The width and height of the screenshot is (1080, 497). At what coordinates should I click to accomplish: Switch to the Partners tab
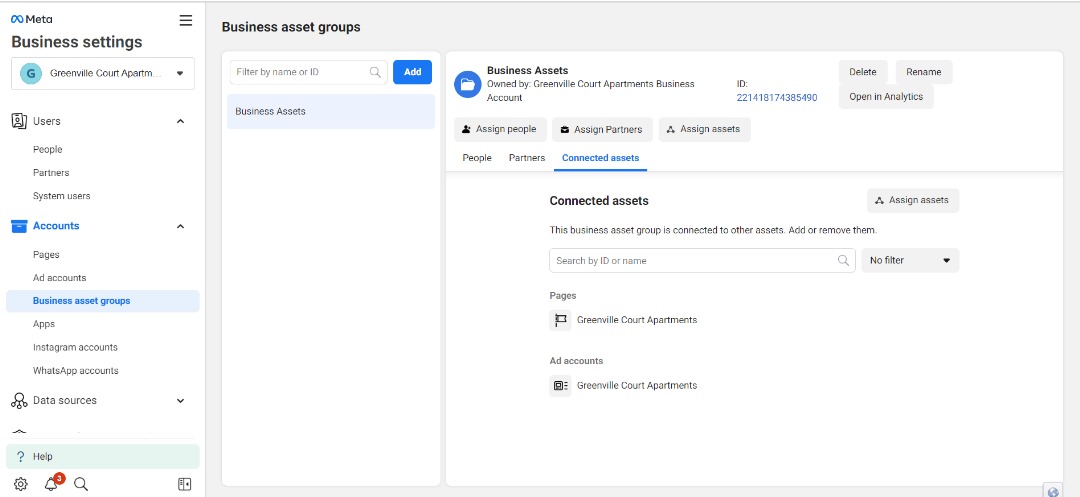tap(527, 158)
